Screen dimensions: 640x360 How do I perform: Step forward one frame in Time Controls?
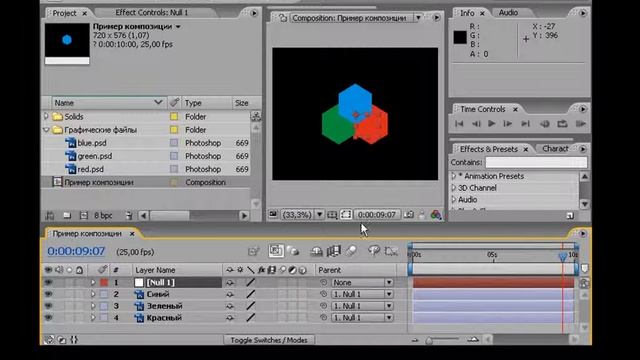click(x=507, y=124)
